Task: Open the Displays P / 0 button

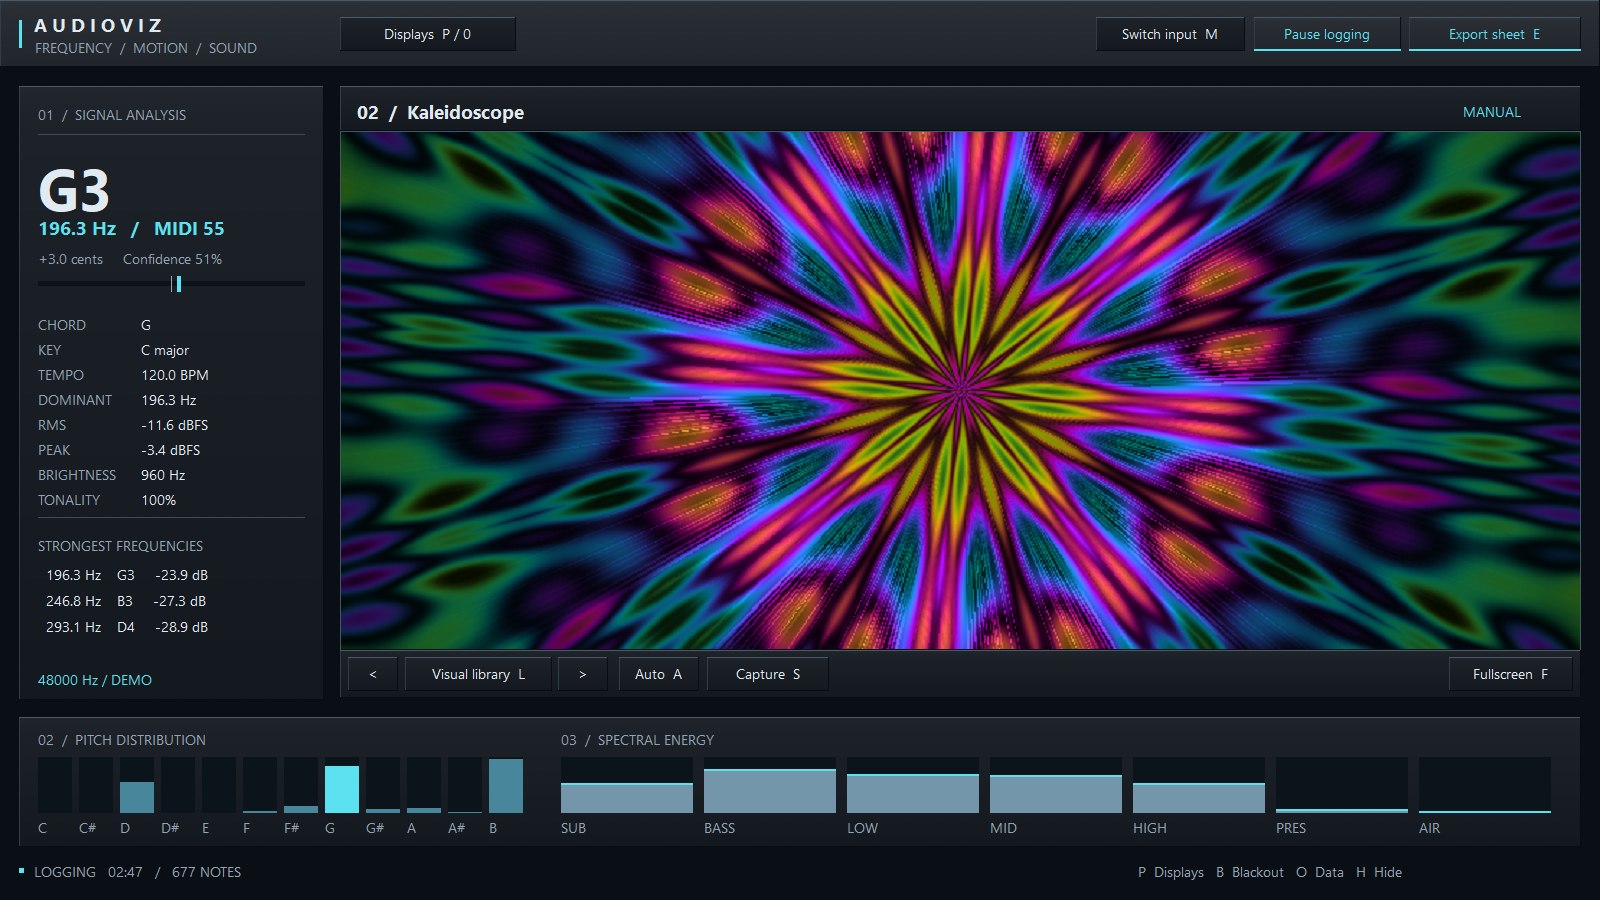Action: [x=428, y=34]
